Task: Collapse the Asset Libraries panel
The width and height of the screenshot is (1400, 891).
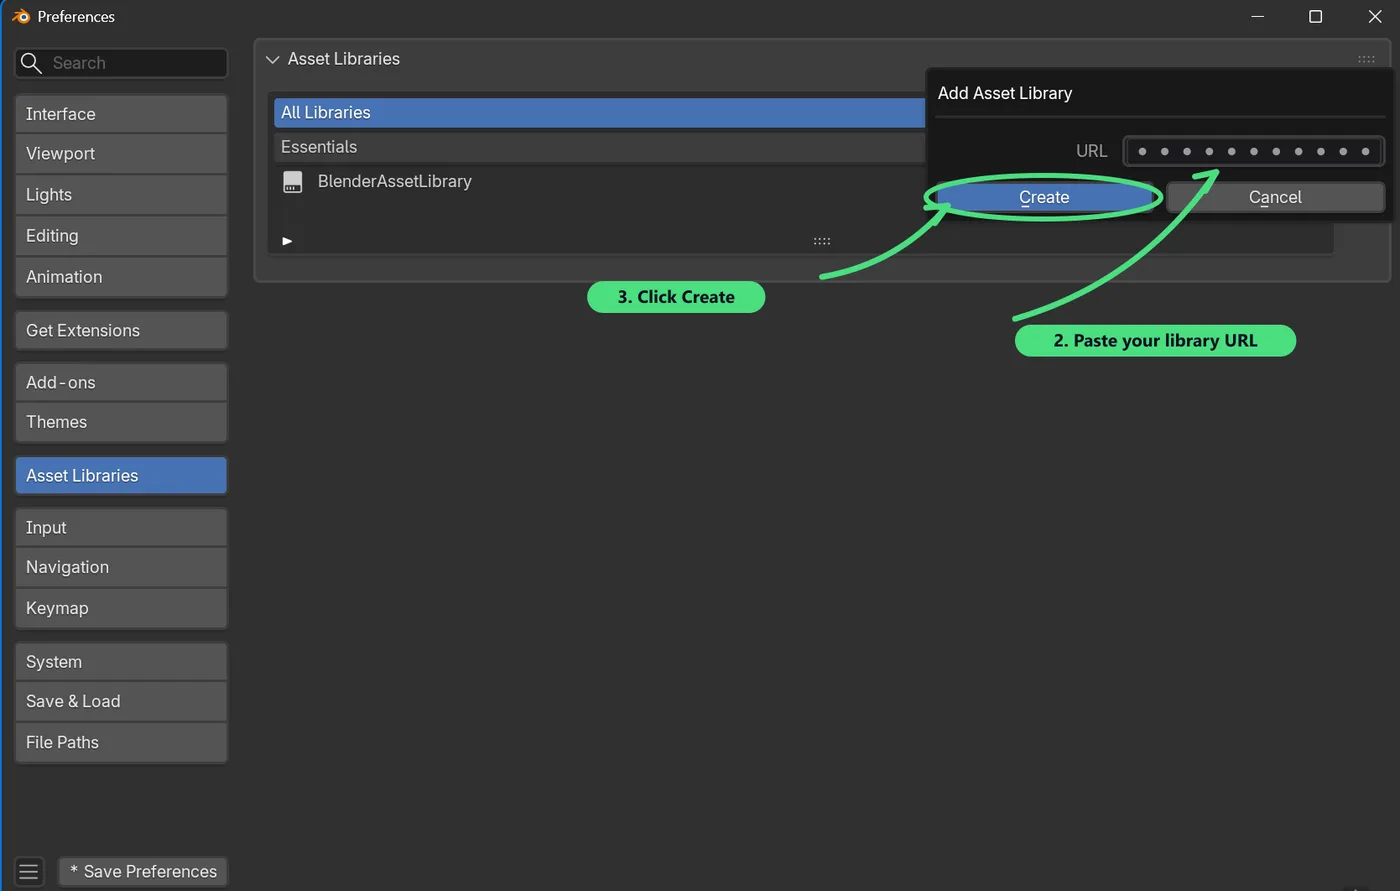Action: coord(272,59)
